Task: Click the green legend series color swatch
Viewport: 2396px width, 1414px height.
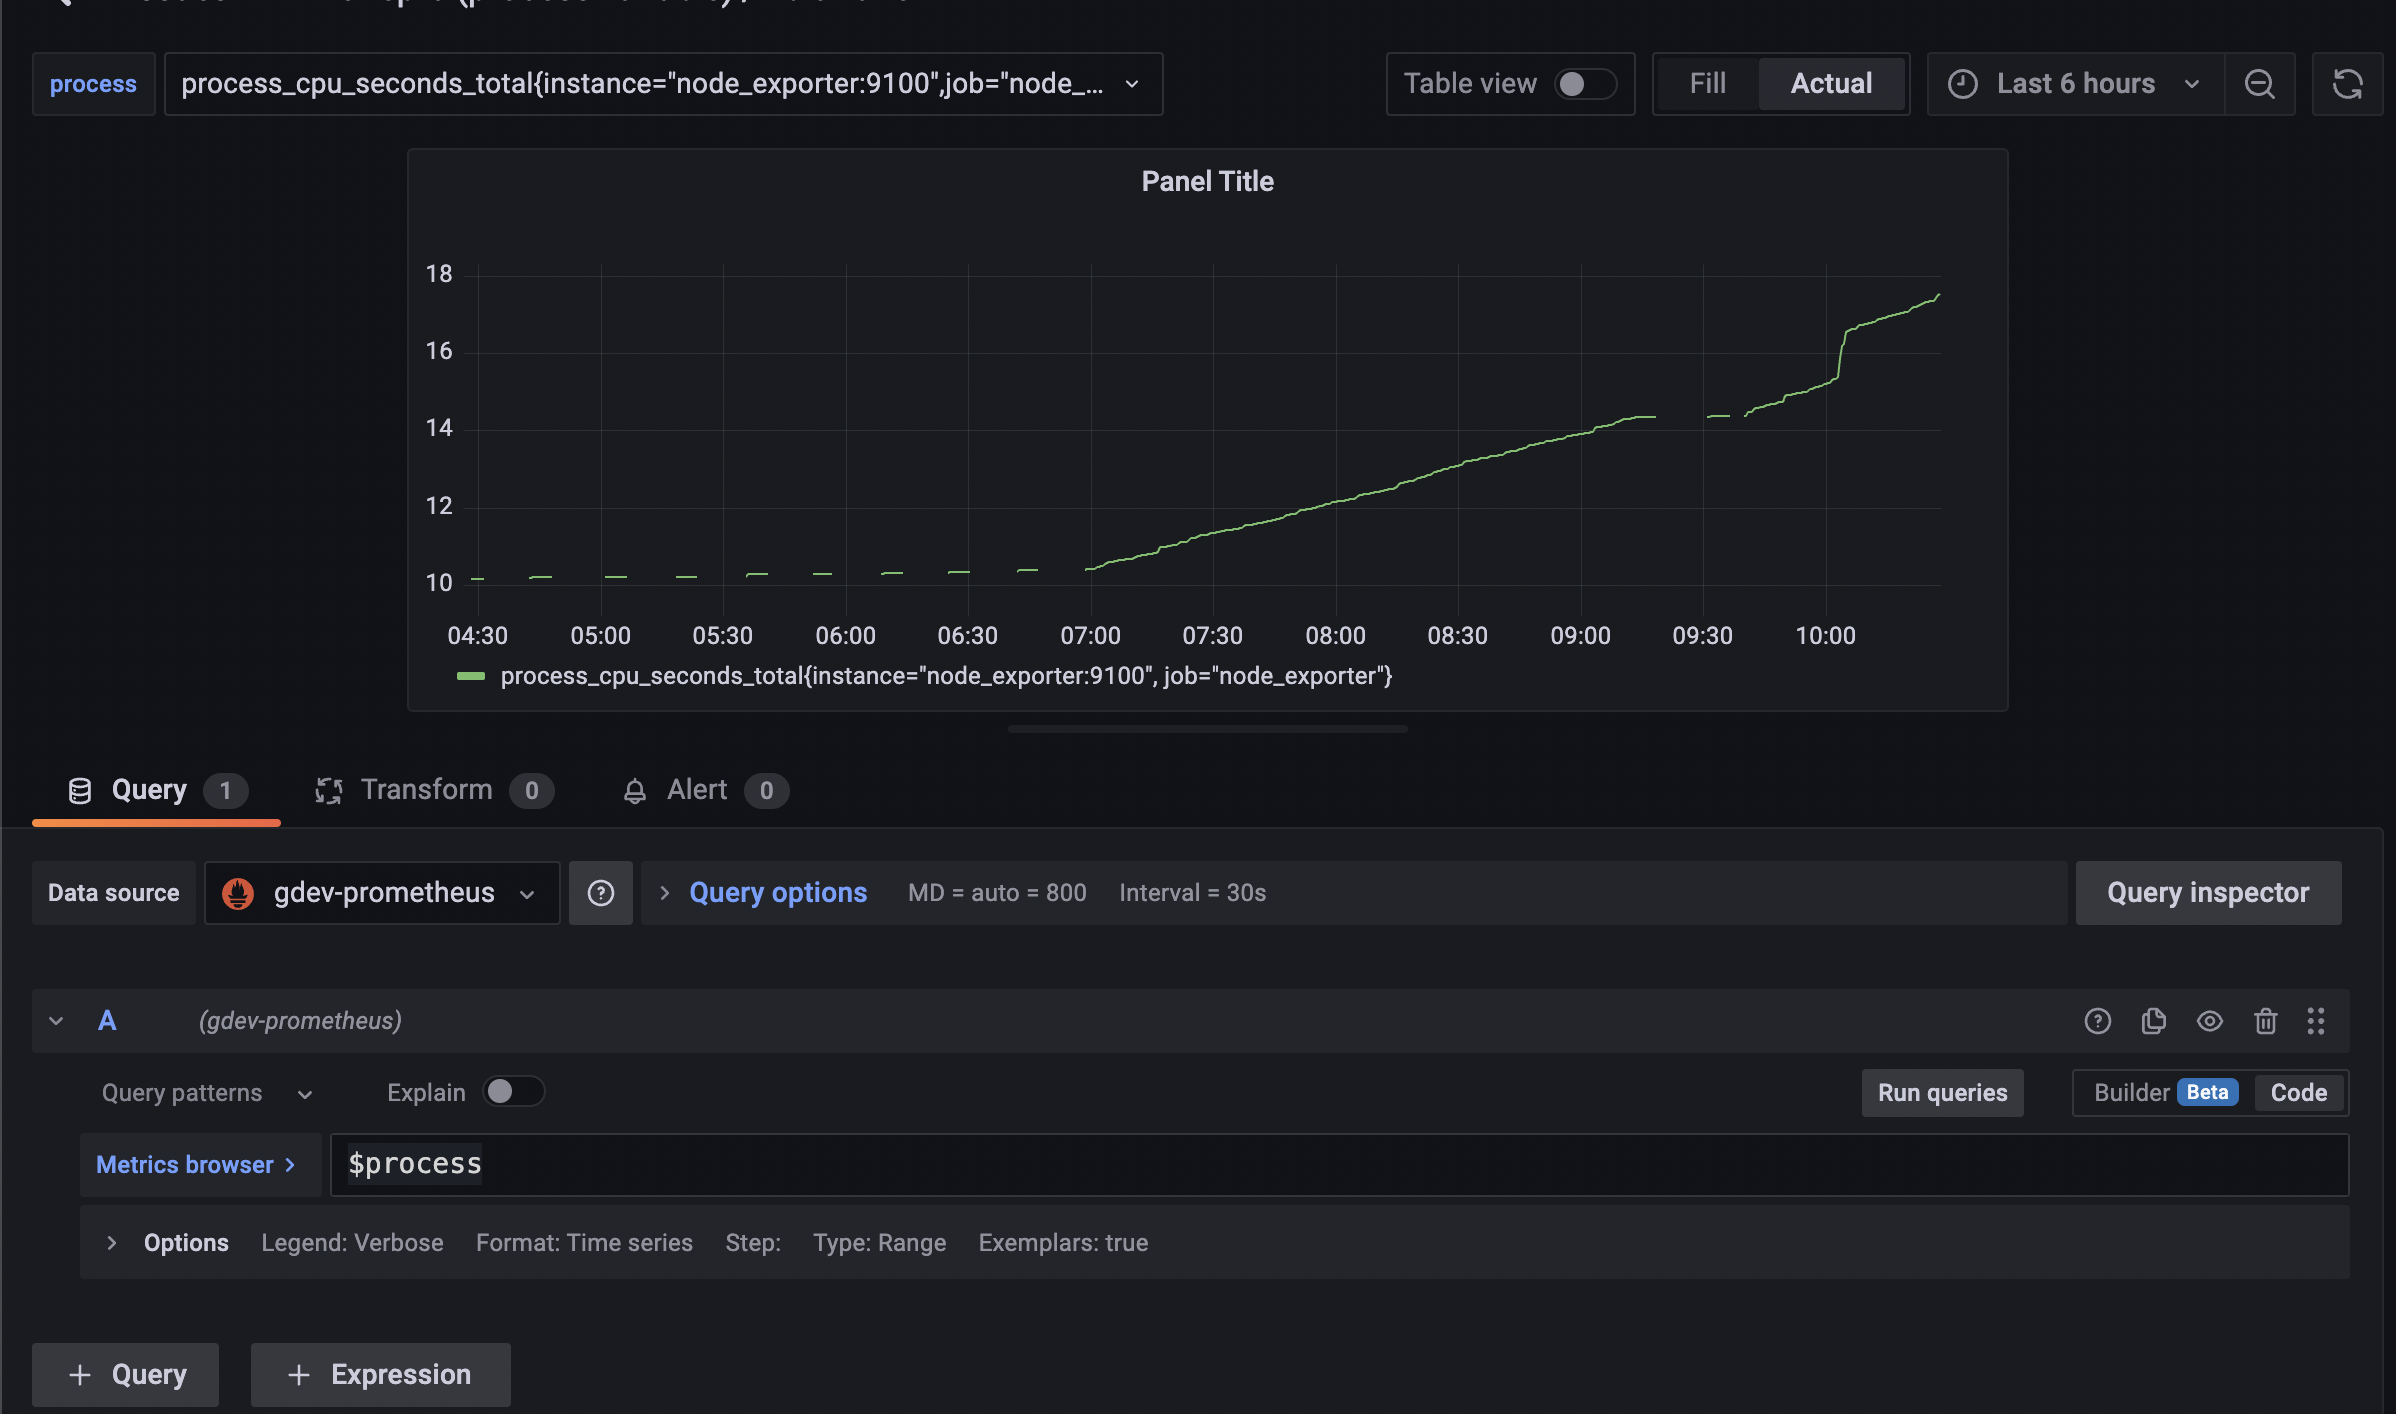Action: click(x=470, y=677)
